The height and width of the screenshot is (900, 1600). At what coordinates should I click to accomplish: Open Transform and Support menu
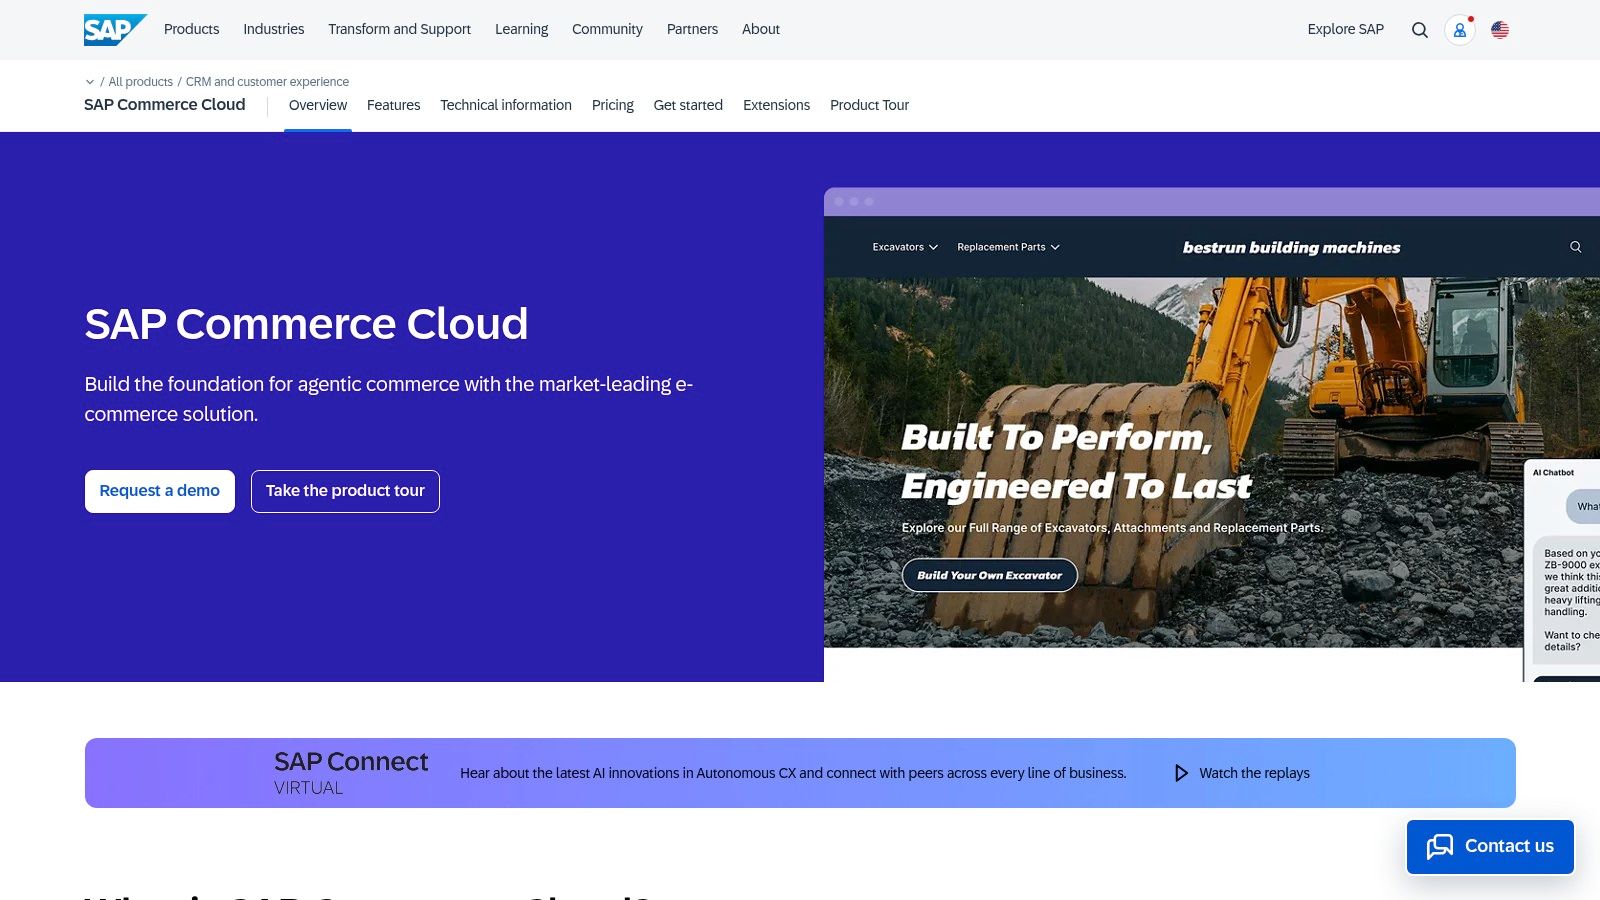(x=399, y=29)
